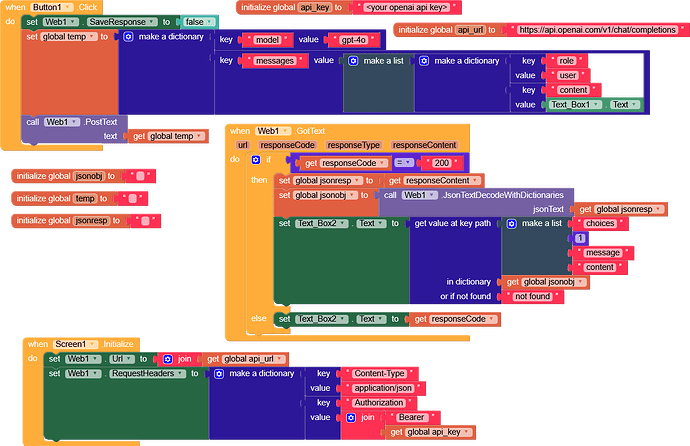Open mutator gear on Web1.Url join block
This screenshot has width=690, height=446.
tap(168, 359)
